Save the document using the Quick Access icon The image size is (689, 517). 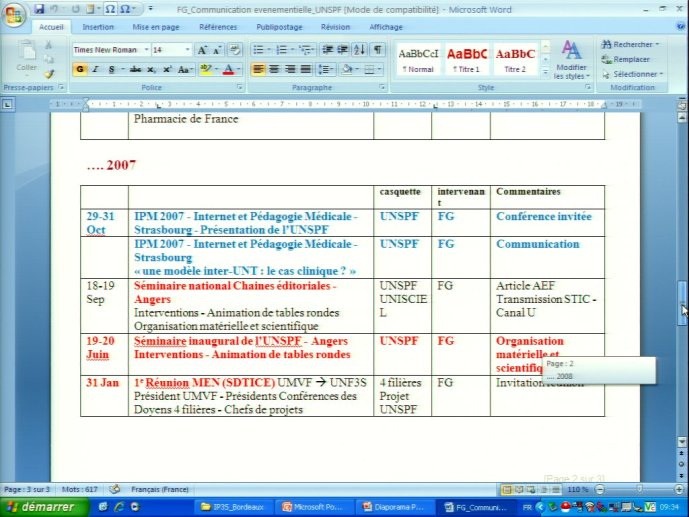coord(39,9)
